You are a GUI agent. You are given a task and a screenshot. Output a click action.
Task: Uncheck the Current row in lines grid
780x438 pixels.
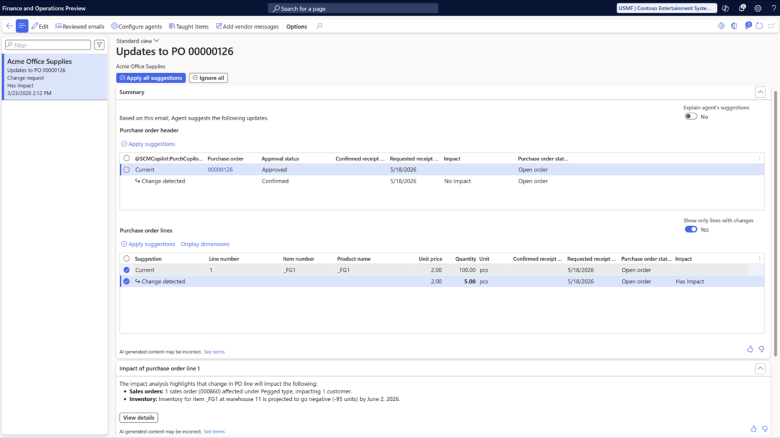coord(126,270)
